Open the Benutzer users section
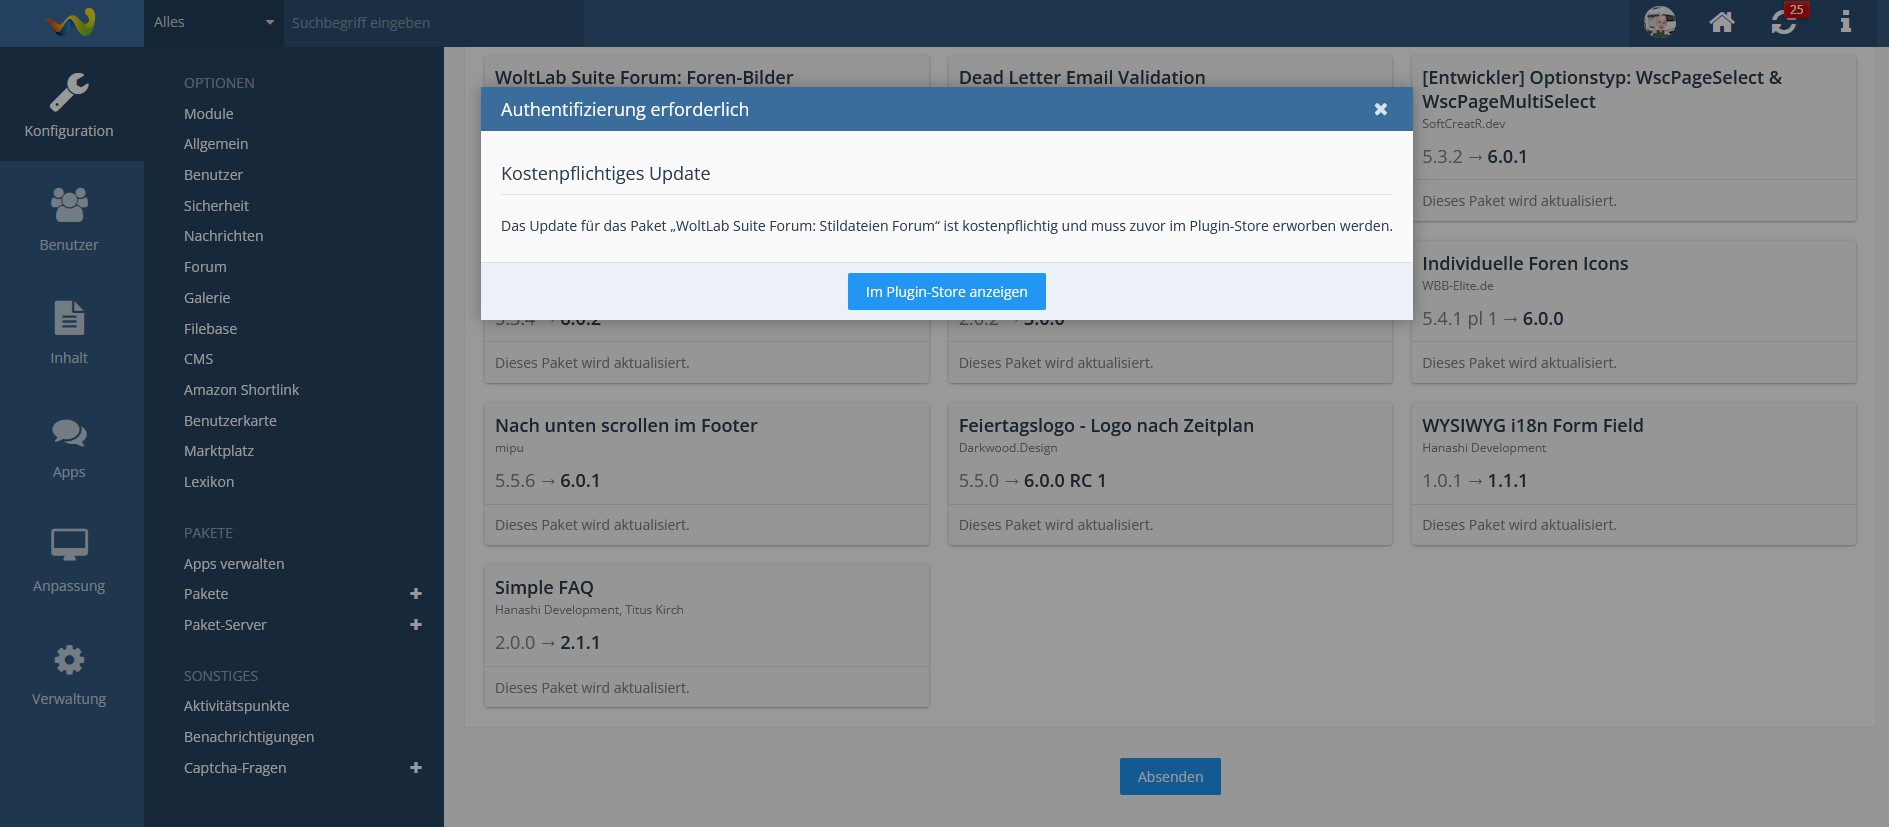 [69, 219]
